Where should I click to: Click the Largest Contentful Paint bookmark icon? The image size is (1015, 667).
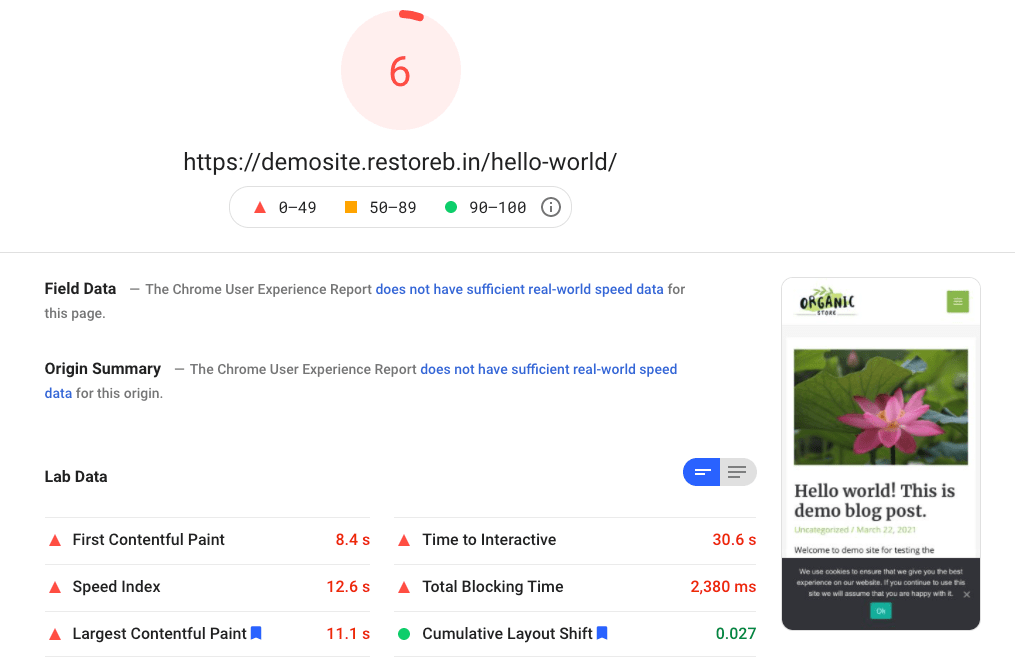256,633
